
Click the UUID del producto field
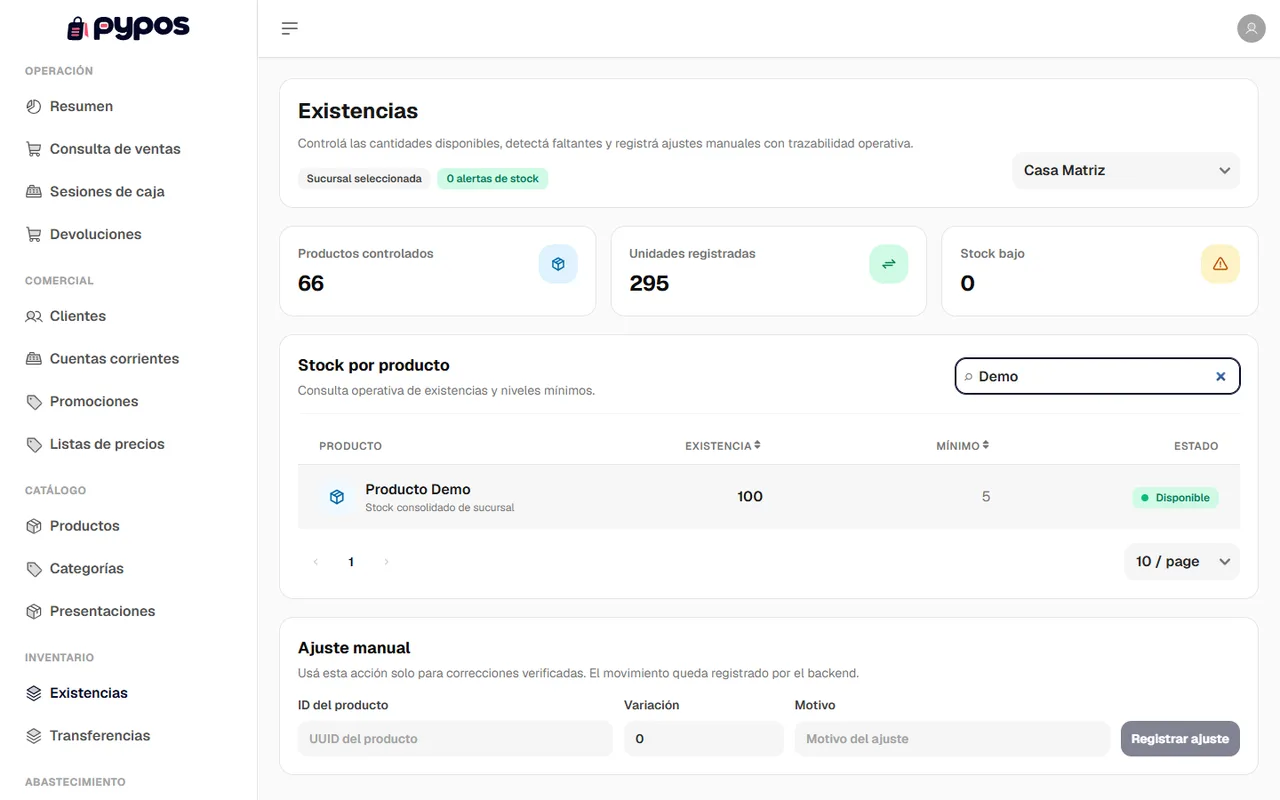(455, 739)
